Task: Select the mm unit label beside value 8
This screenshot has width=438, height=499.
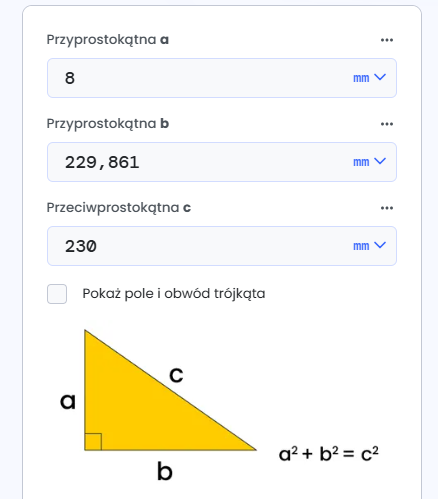Action: pos(361,78)
